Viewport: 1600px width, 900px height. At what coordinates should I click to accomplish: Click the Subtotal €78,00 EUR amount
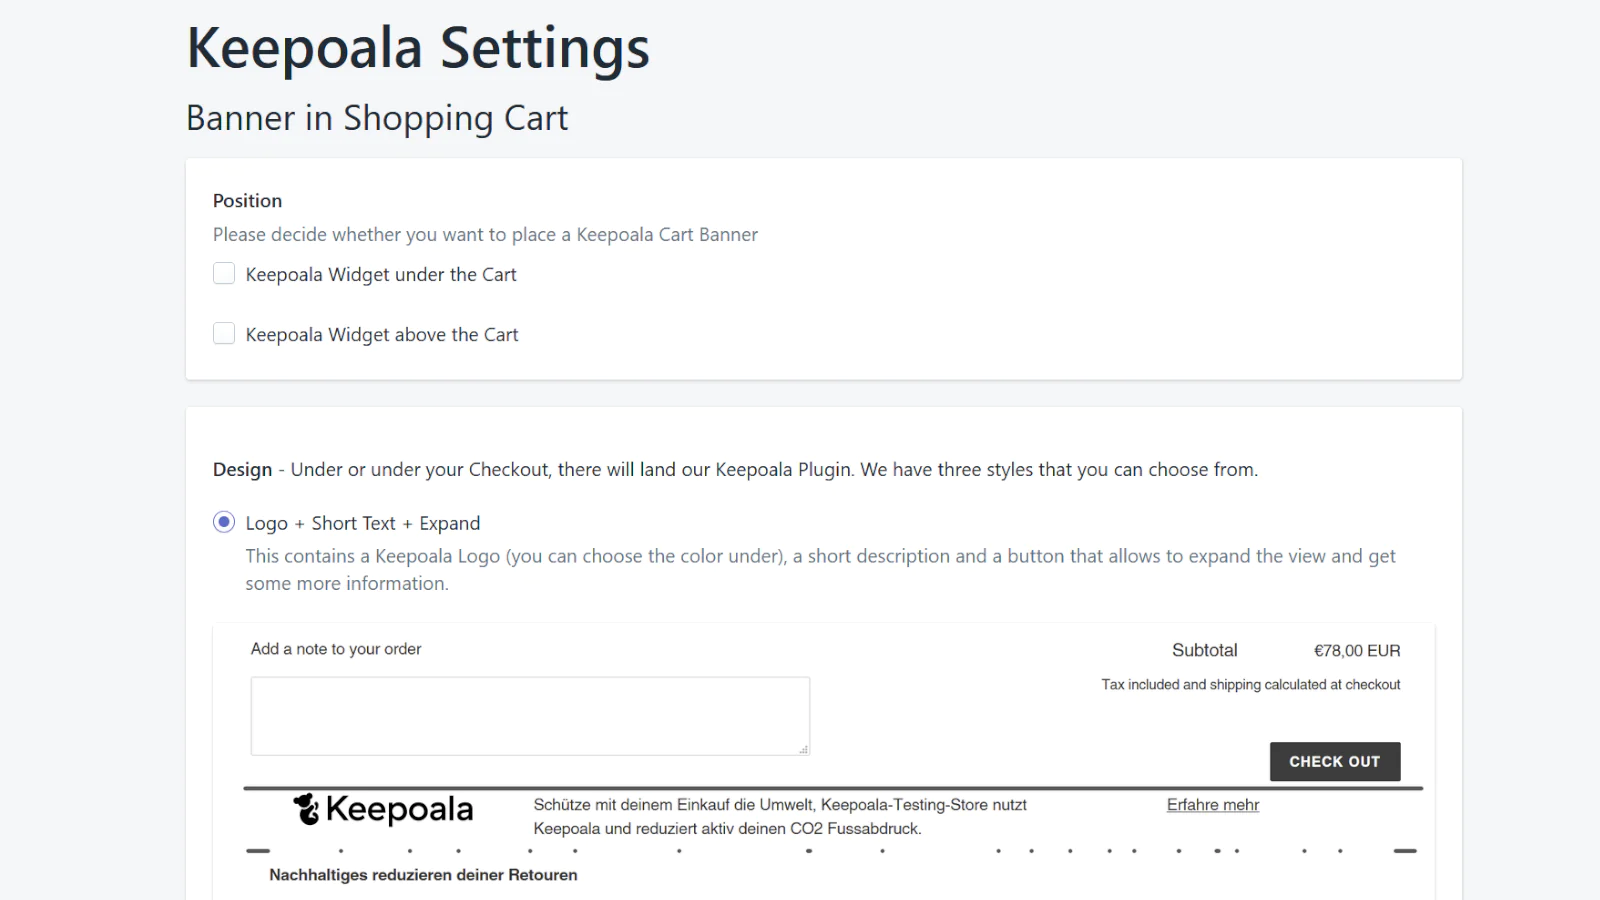click(1357, 650)
